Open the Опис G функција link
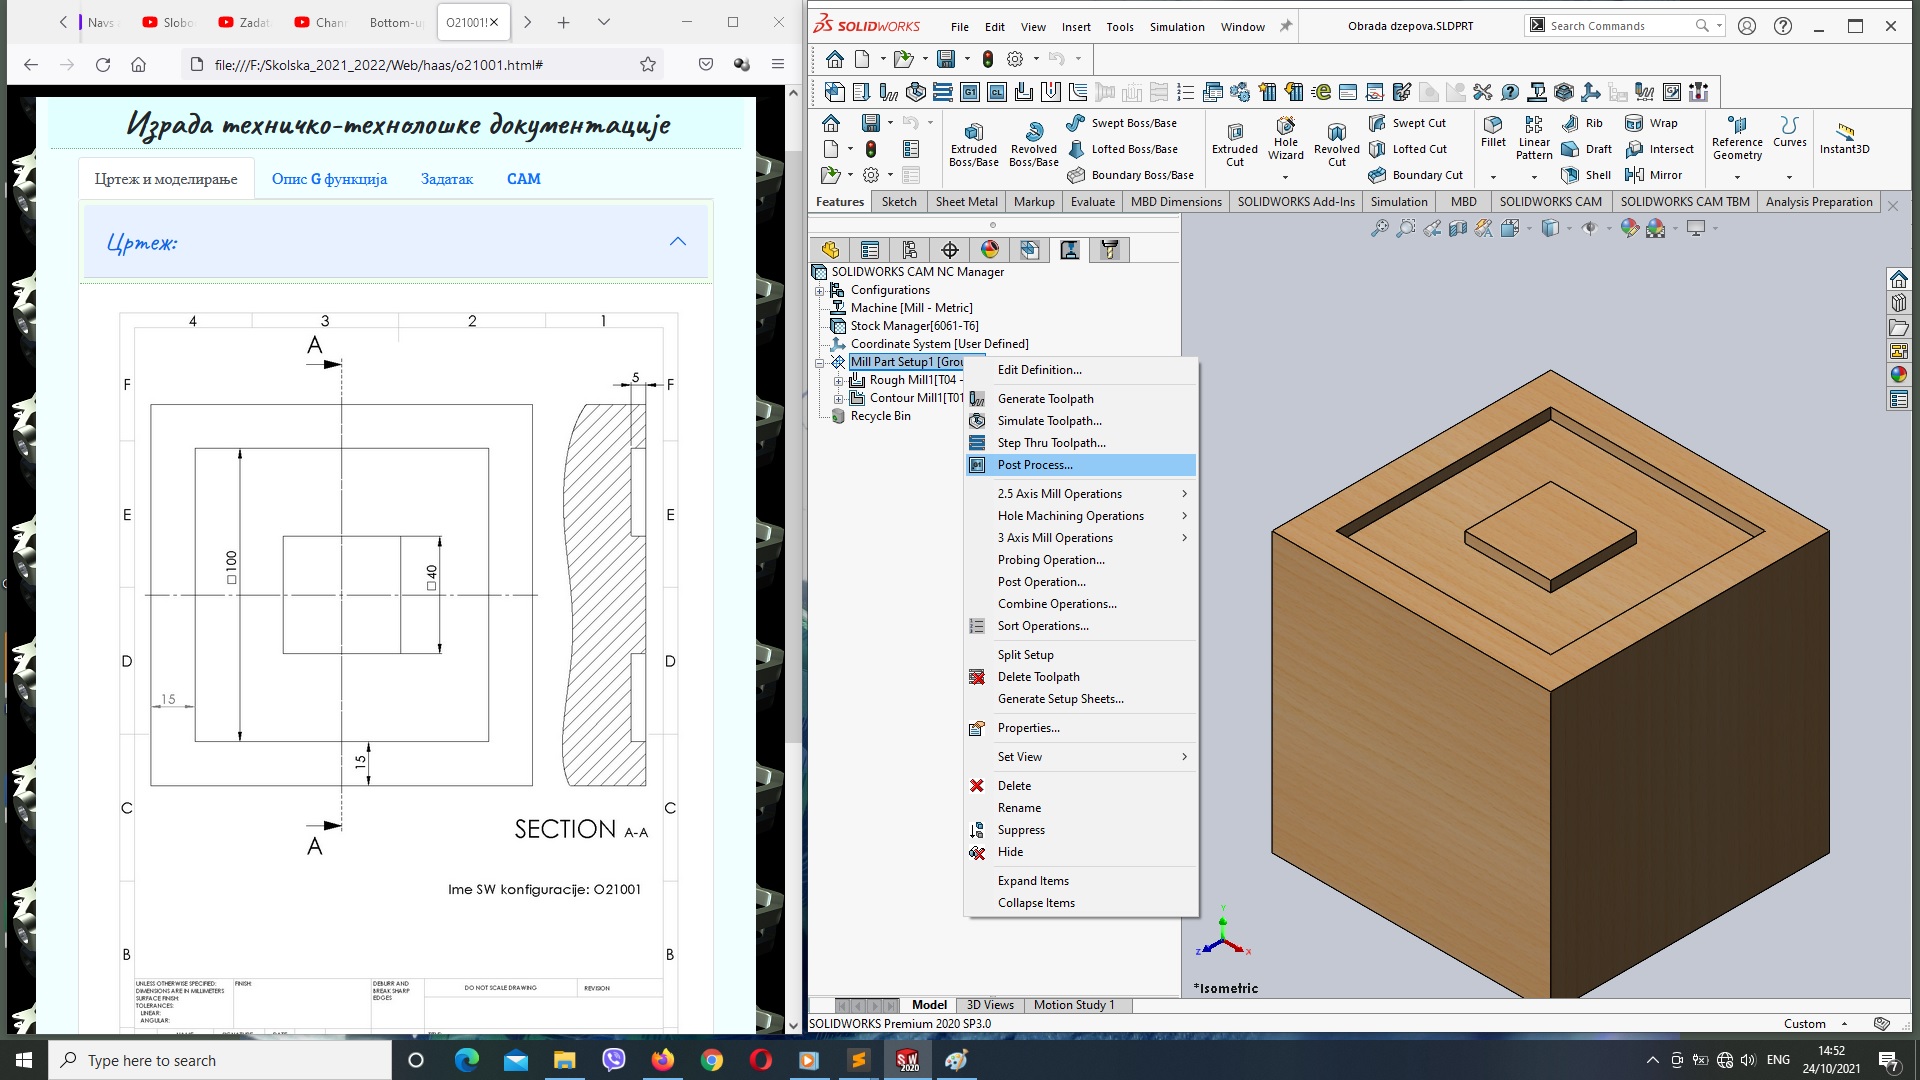 tap(329, 179)
